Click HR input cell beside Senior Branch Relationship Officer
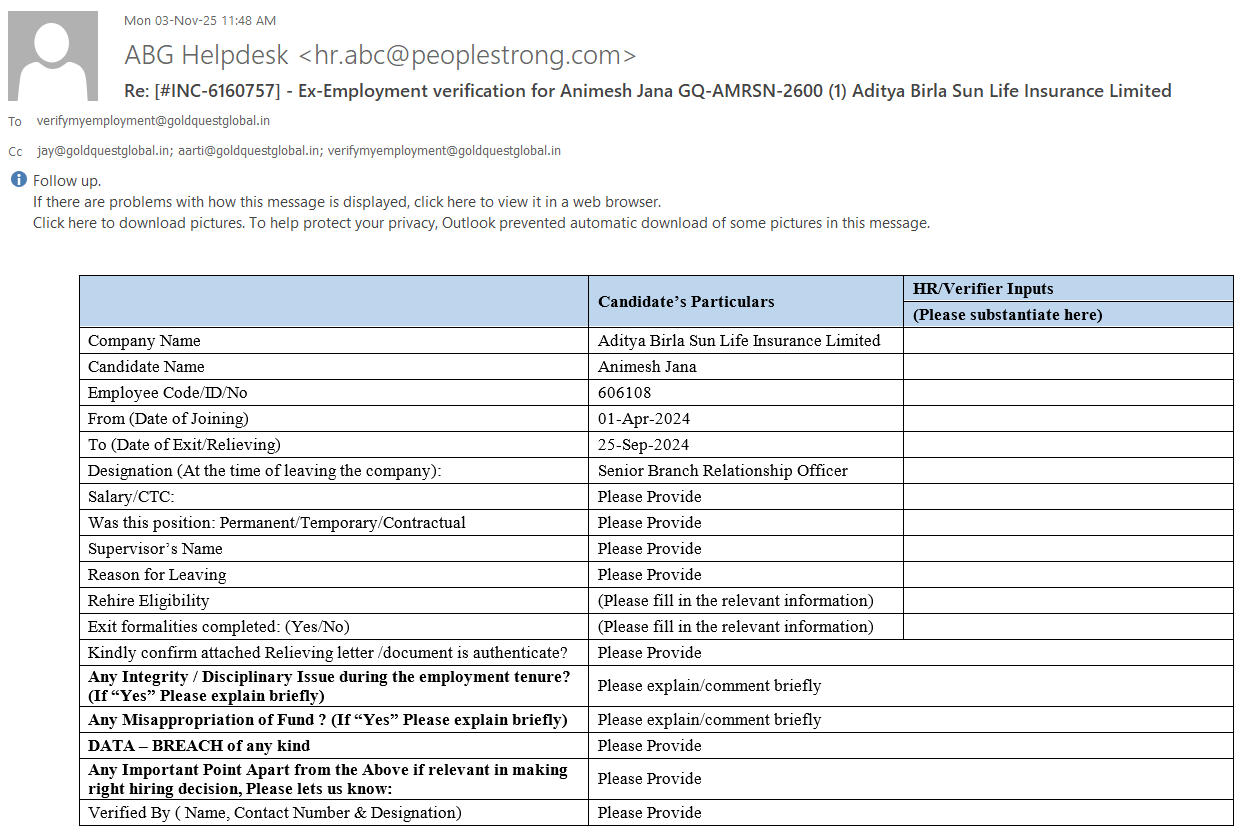 point(1067,471)
